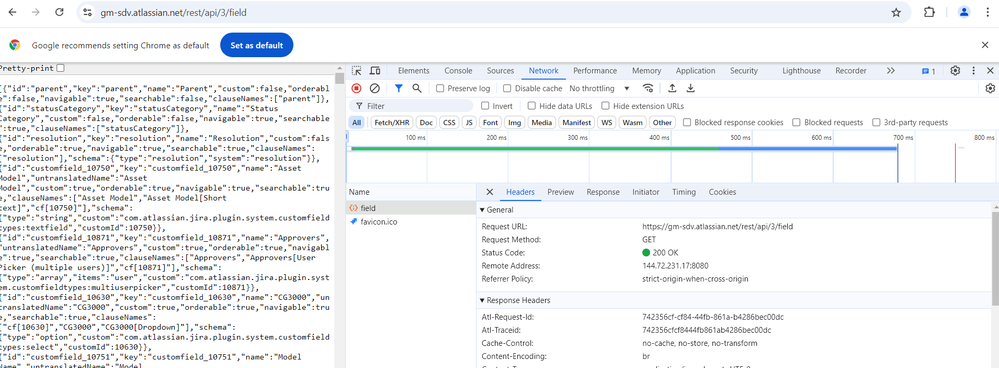Import HAR file using upload icon
Image resolution: width=999 pixels, height=368 pixels.
coord(672,88)
